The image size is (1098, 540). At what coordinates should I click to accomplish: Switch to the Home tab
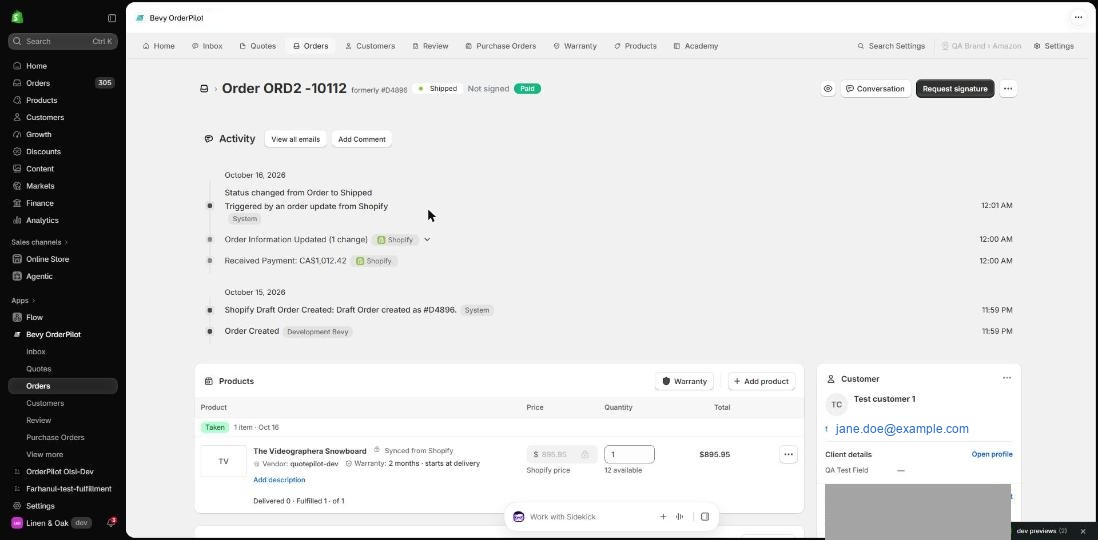(x=158, y=46)
